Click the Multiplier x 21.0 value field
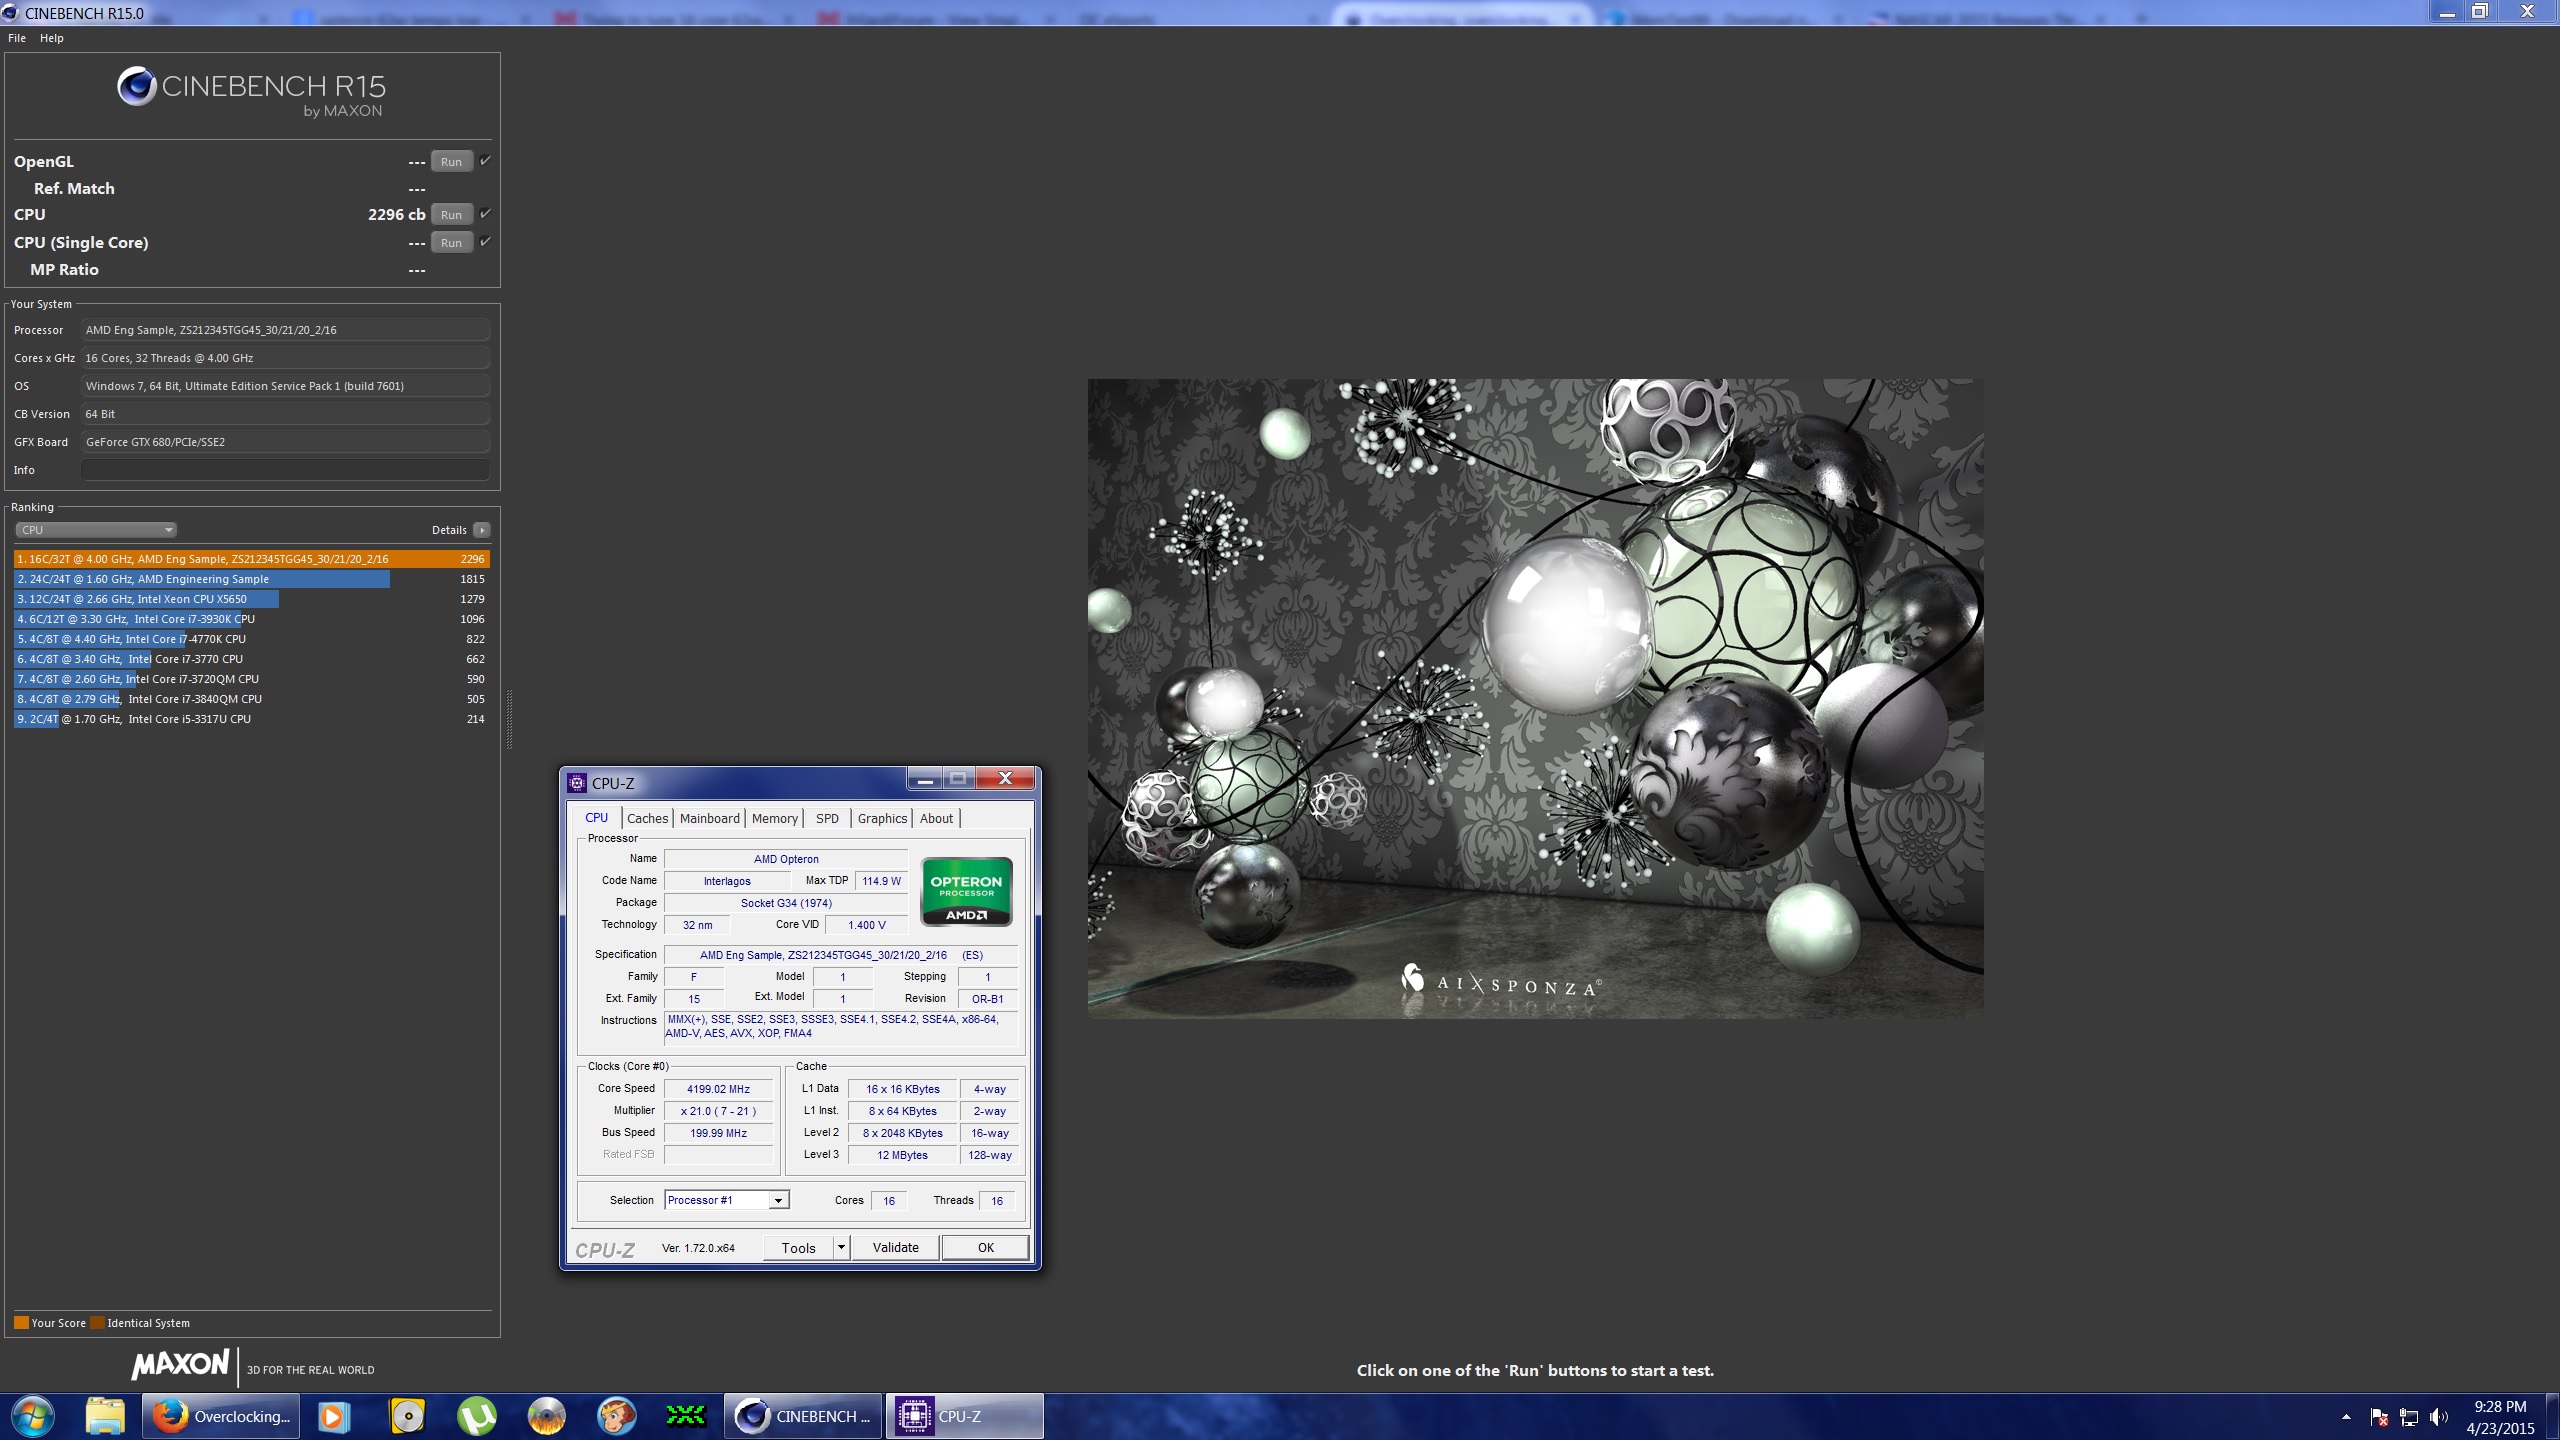 pyautogui.click(x=718, y=1111)
